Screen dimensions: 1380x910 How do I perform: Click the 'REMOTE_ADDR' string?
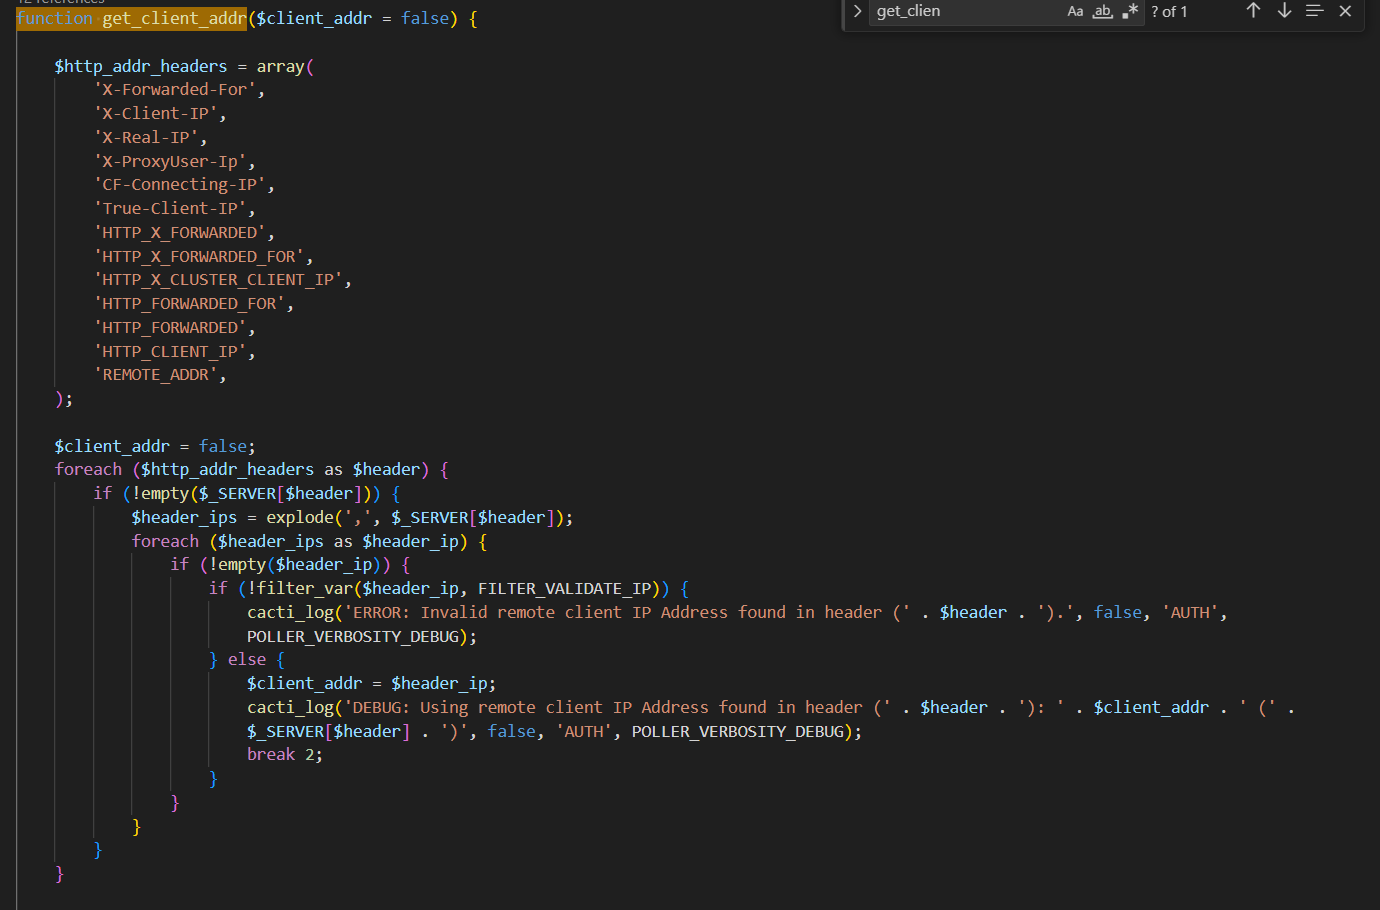tap(156, 375)
